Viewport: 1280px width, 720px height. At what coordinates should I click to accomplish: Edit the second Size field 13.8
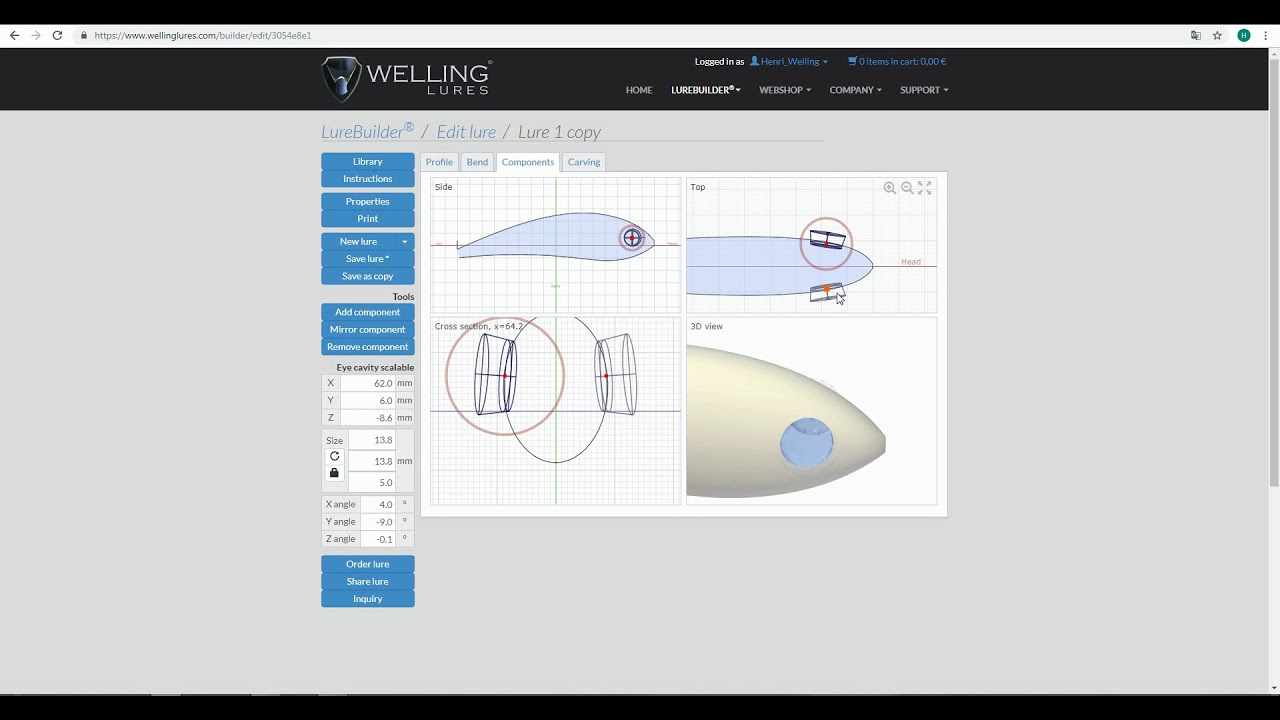pyautogui.click(x=372, y=461)
